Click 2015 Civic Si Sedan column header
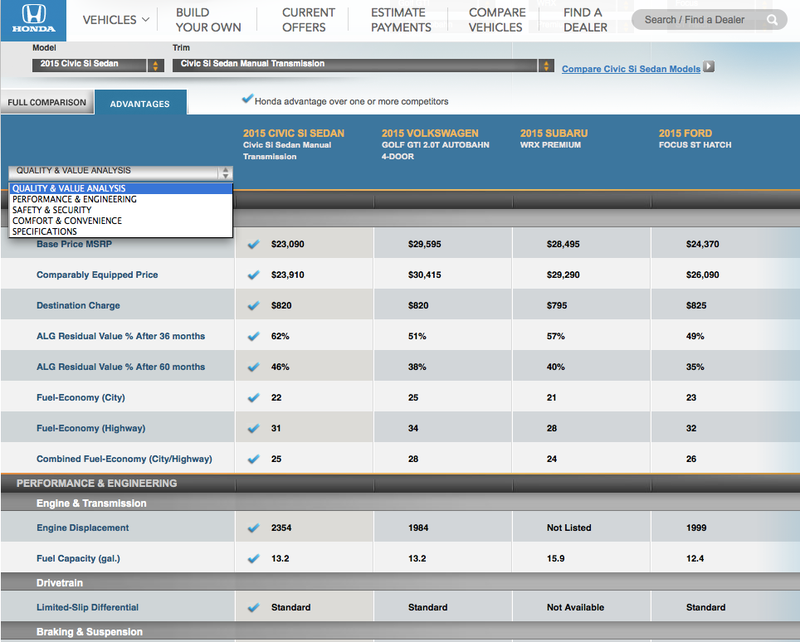This screenshot has width=800, height=642. pos(293,144)
